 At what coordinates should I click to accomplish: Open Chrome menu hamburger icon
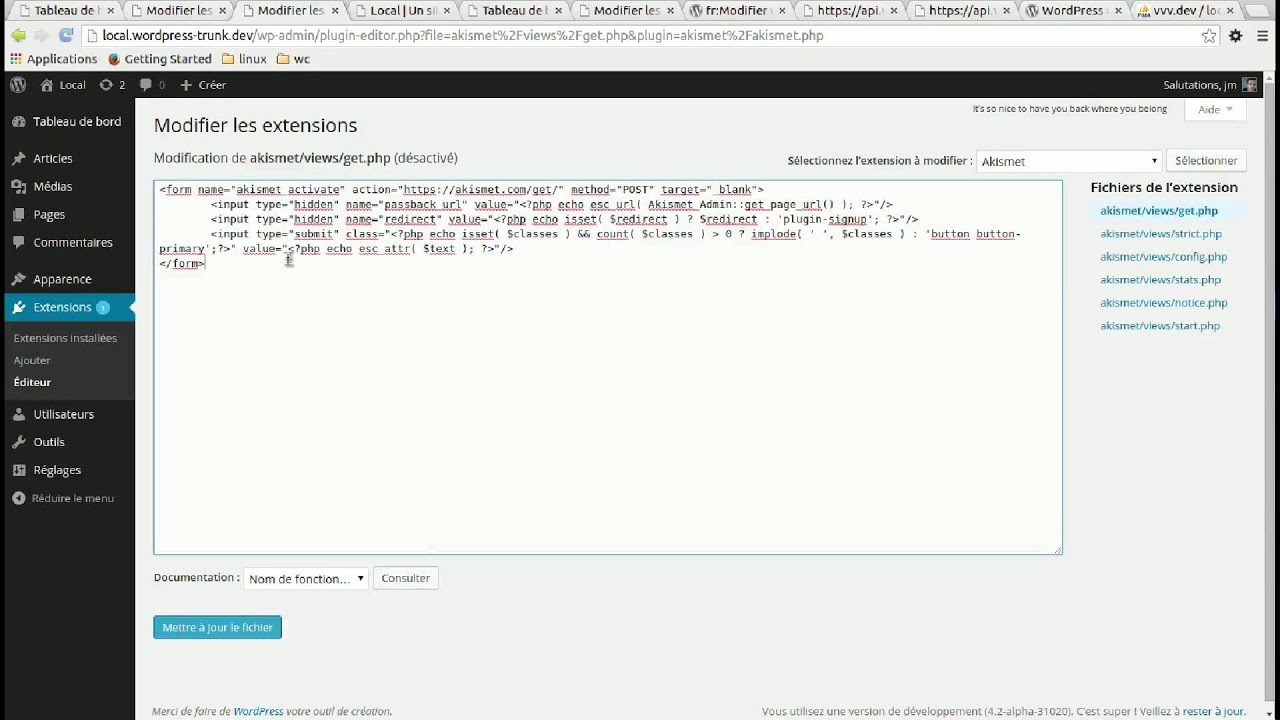[x=1261, y=35]
